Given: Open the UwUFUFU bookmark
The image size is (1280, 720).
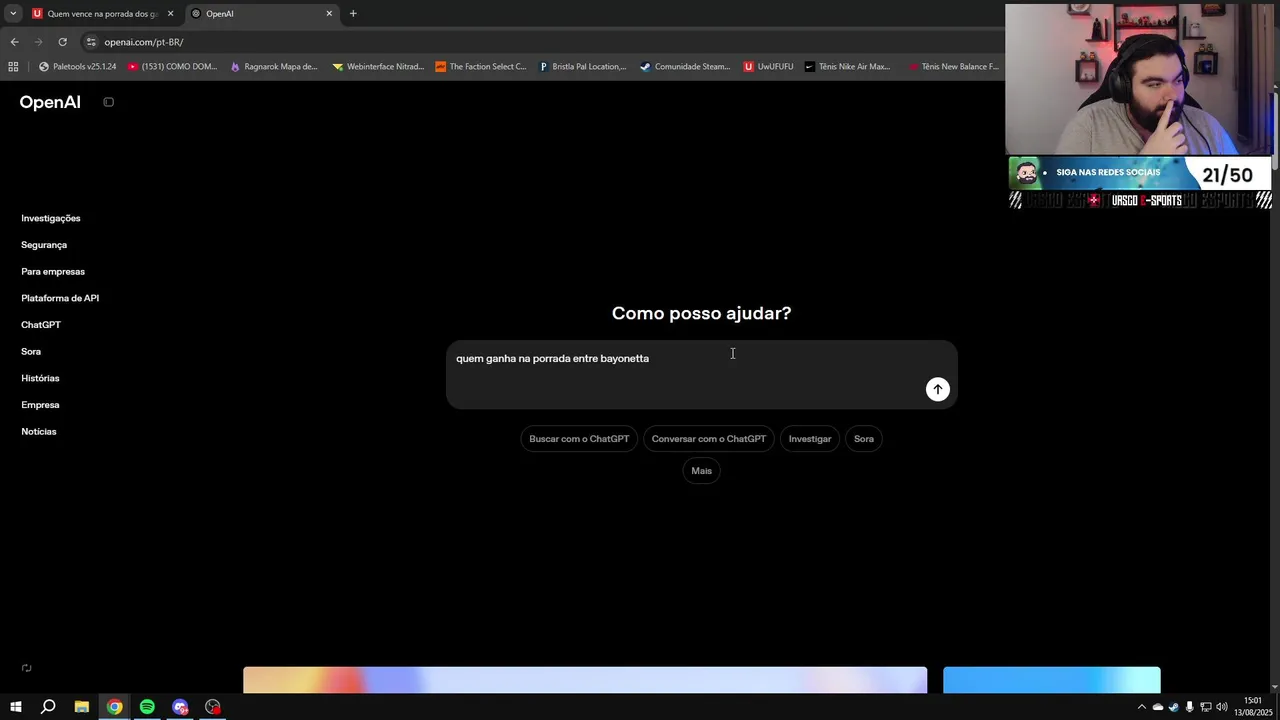Looking at the screenshot, I should coord(768,67).
